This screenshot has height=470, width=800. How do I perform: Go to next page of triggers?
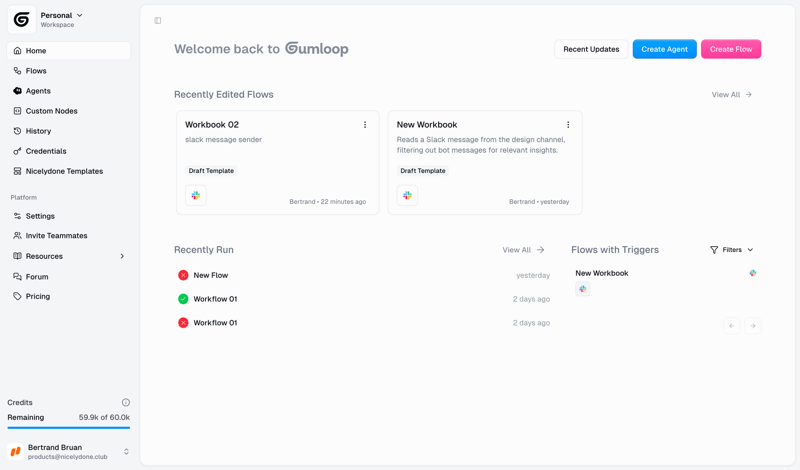(x=753, y=326)
